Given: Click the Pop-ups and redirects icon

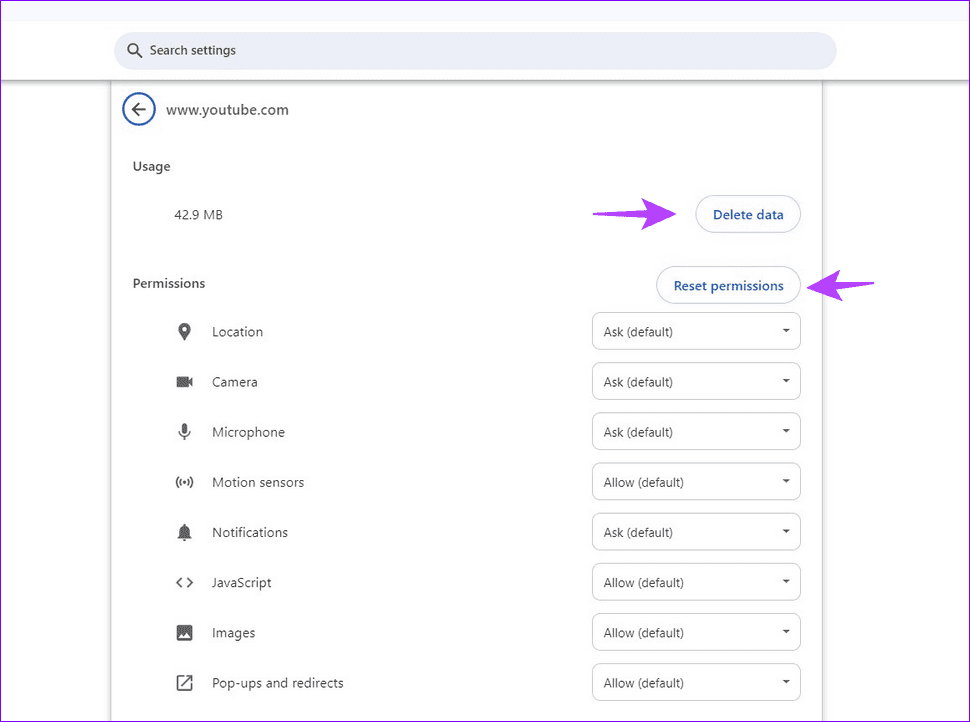Looking at the screenshot, I should click(185, 682).
